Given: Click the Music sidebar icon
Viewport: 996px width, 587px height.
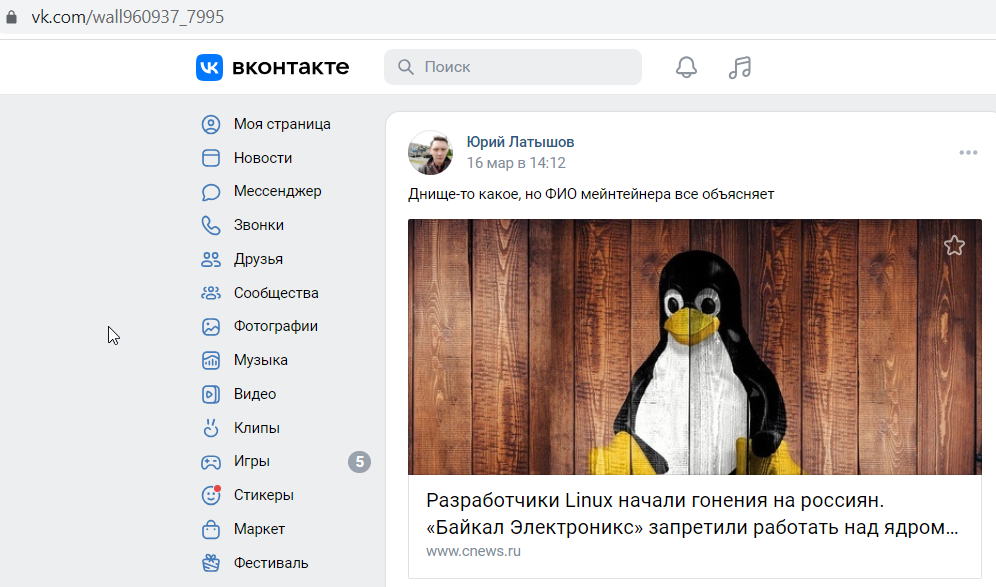Looking at the screenshot, I should pyautogui.click(x=211, y=360).
